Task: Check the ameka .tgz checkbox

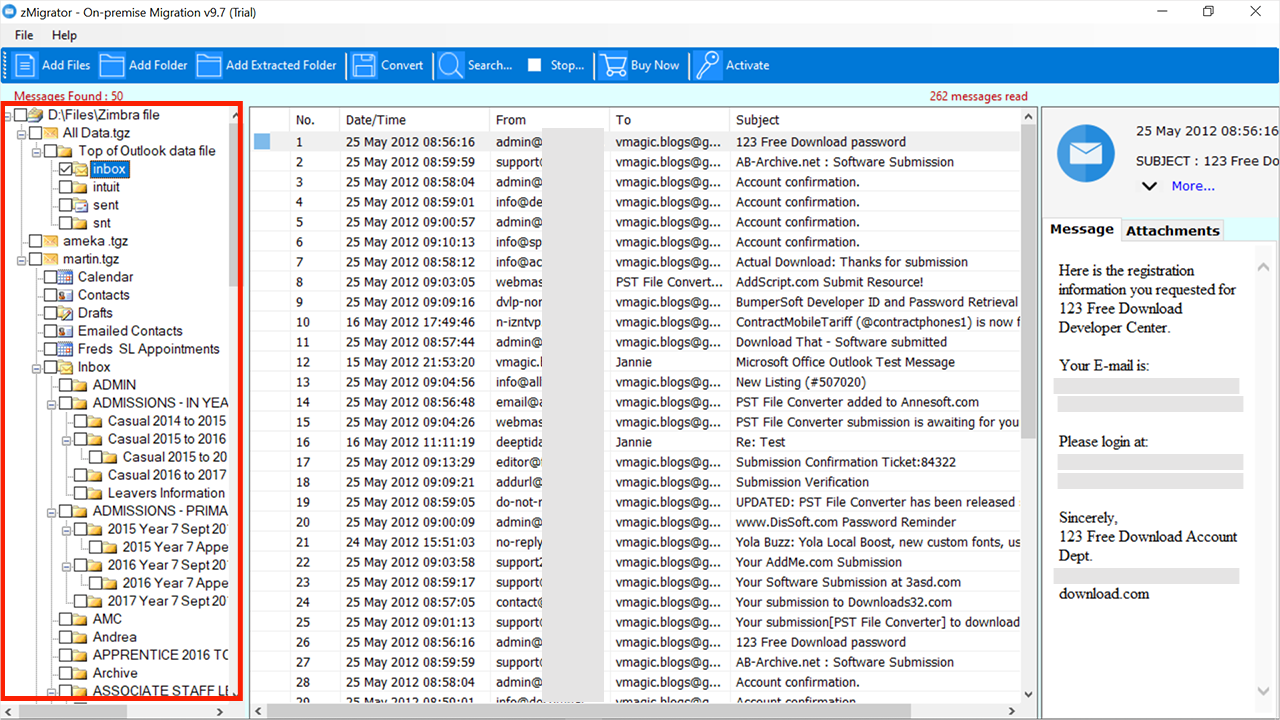Action: [36, 241]
